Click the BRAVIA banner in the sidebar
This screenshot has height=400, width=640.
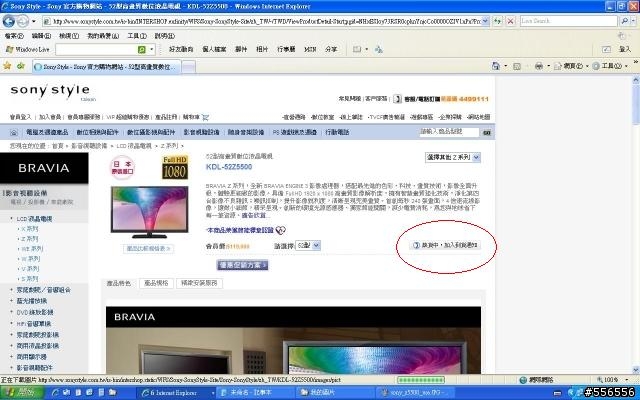tap(44, 168)
